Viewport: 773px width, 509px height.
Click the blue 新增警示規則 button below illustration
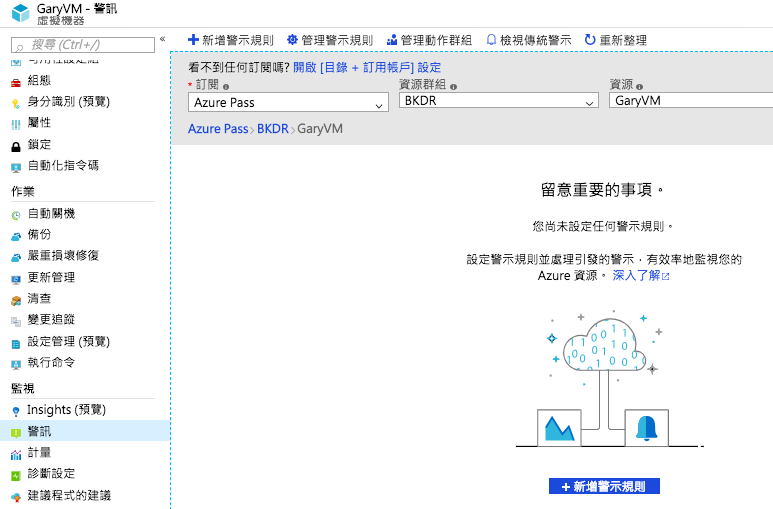[604, 486]
